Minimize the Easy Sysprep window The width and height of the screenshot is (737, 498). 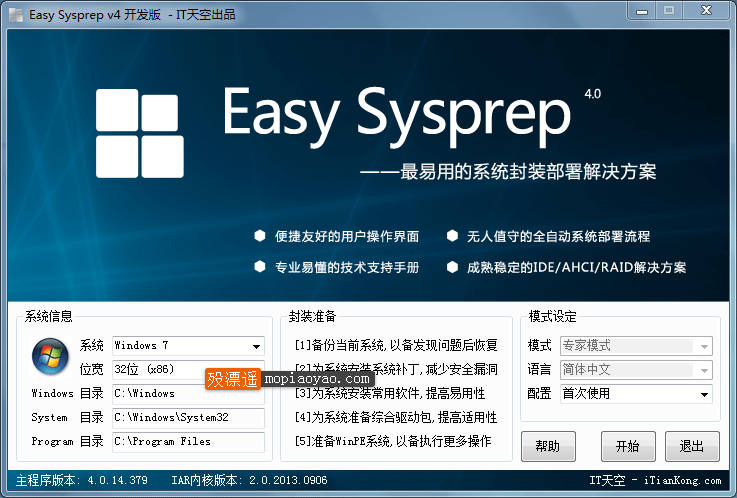point(642,11)
